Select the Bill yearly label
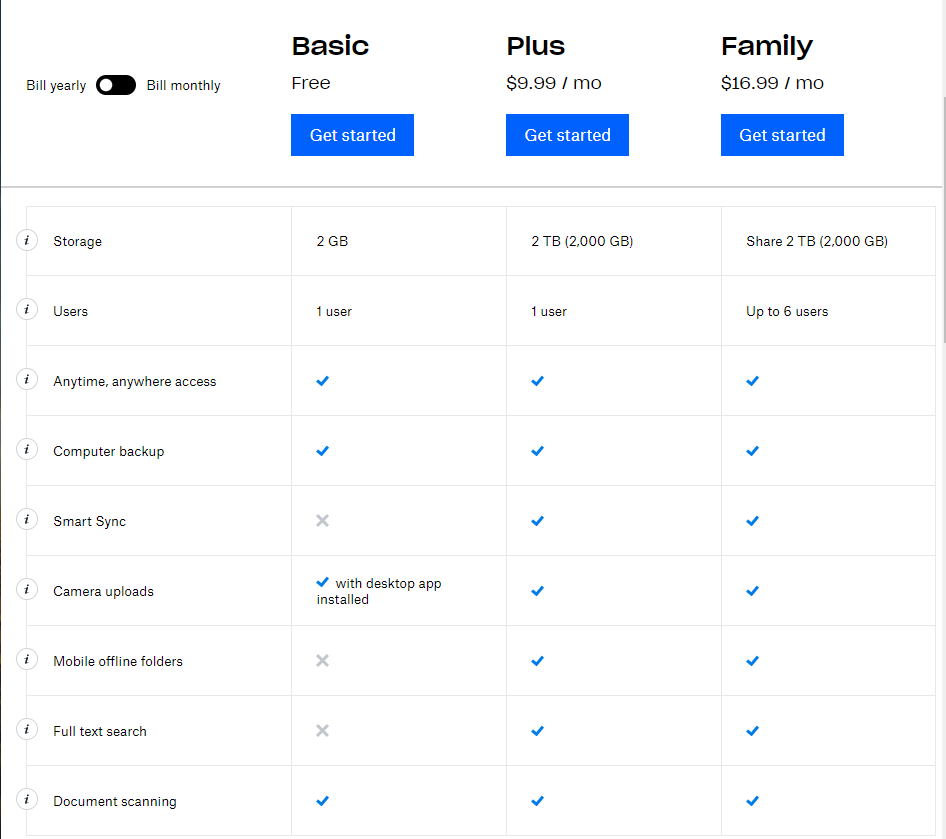 coord(56,86)
